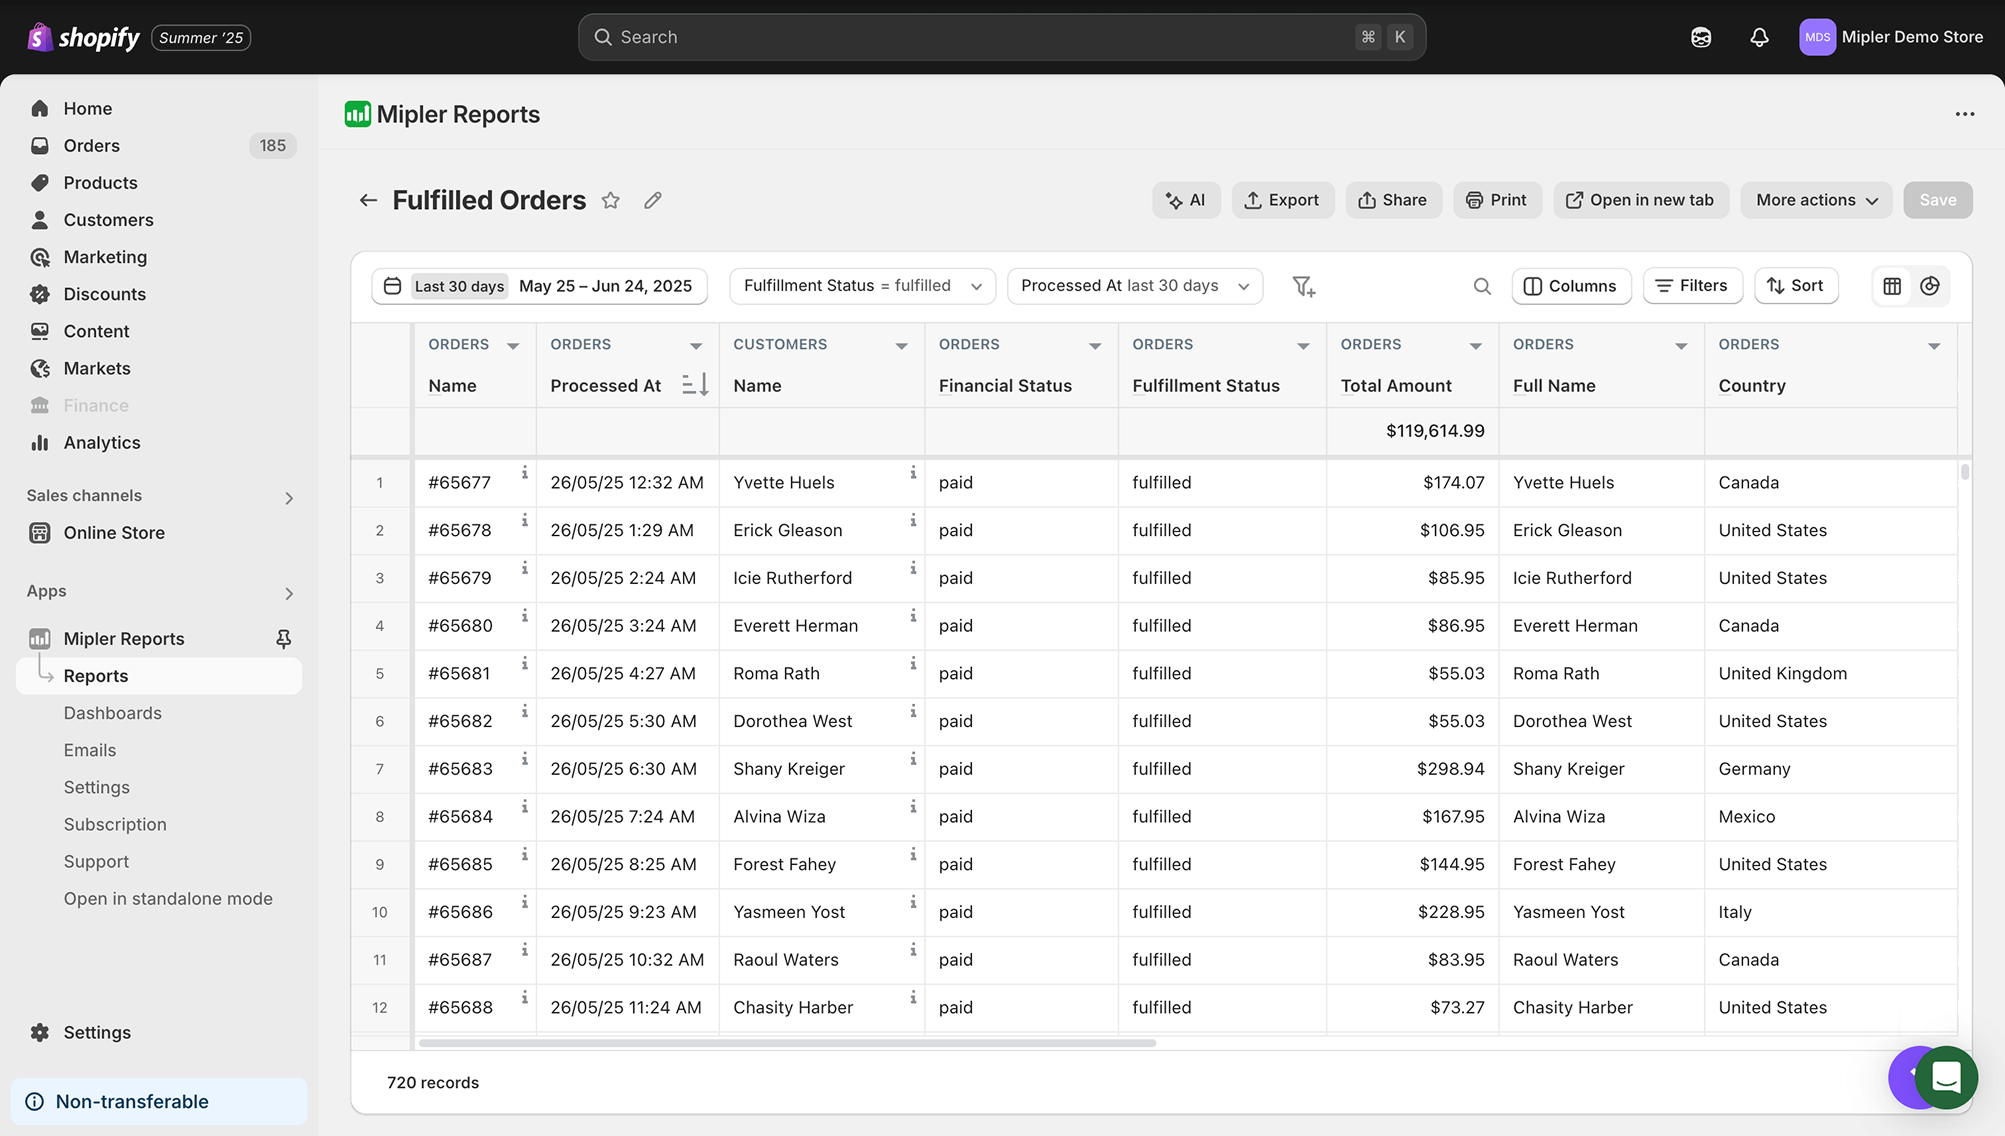Open the Country column header menu

point(1934,344)
